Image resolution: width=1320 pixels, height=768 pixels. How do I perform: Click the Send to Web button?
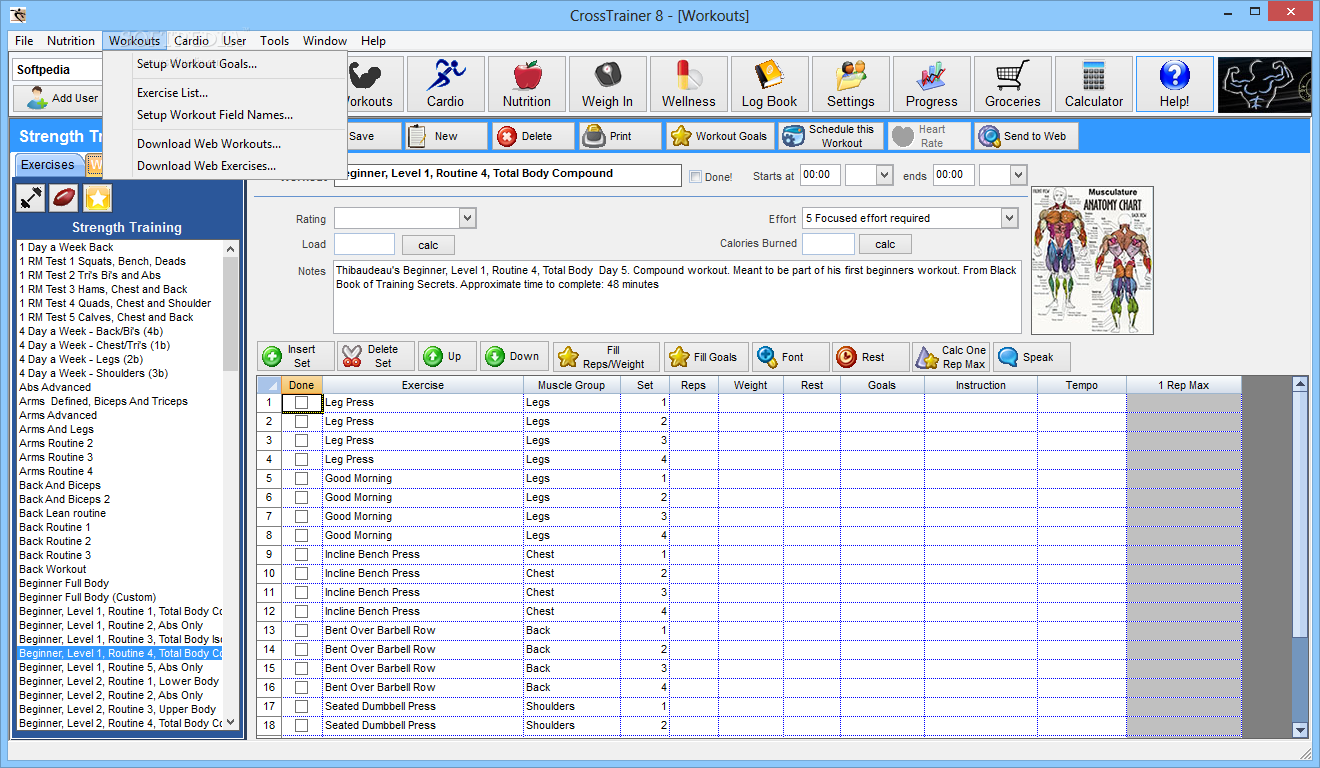[1025, 136]
